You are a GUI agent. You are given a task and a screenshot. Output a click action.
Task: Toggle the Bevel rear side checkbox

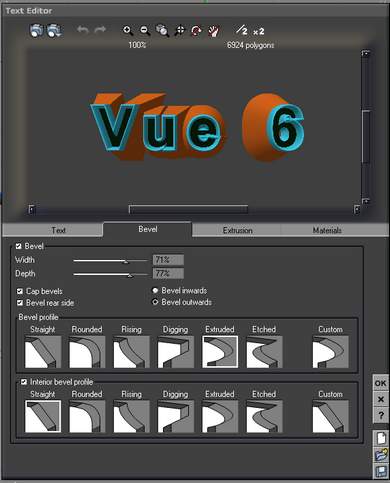click(20, 303)
